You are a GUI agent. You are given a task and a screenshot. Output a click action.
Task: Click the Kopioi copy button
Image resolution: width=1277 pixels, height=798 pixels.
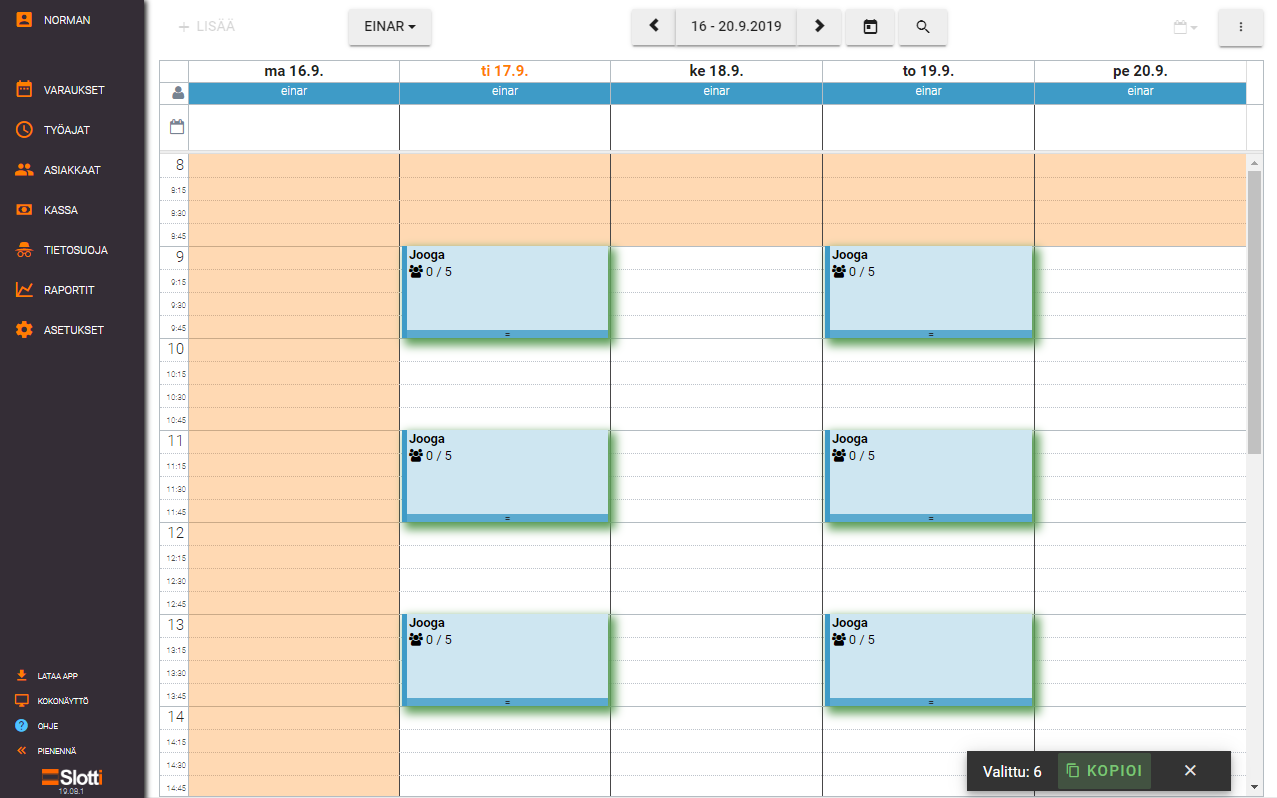(1104, 771)
